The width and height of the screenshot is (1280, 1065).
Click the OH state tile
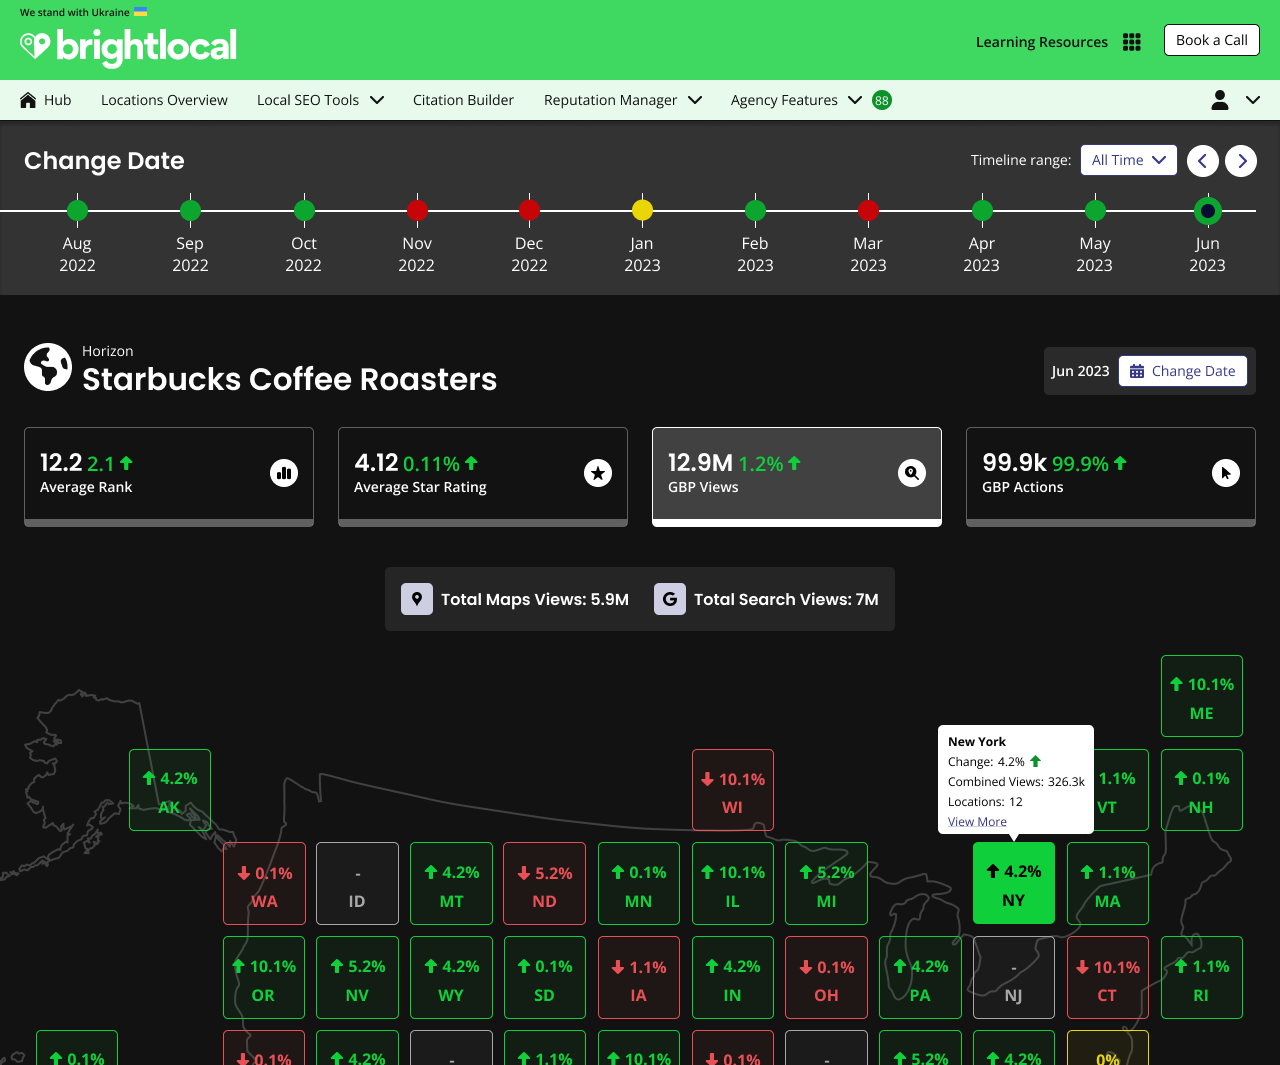(826, 977)
